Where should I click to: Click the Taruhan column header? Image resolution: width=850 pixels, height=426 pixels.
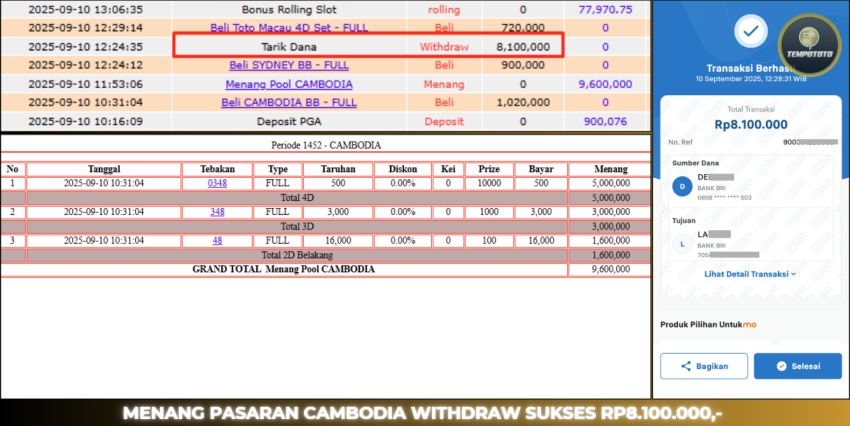pyautogui.click(x=338, y=169)
